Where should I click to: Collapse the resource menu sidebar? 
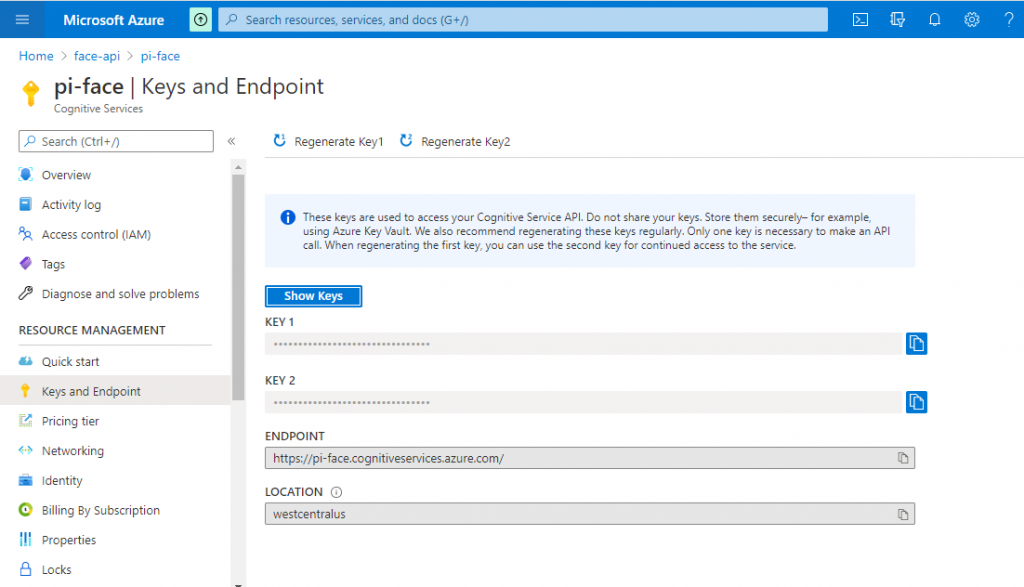[232, 141]
